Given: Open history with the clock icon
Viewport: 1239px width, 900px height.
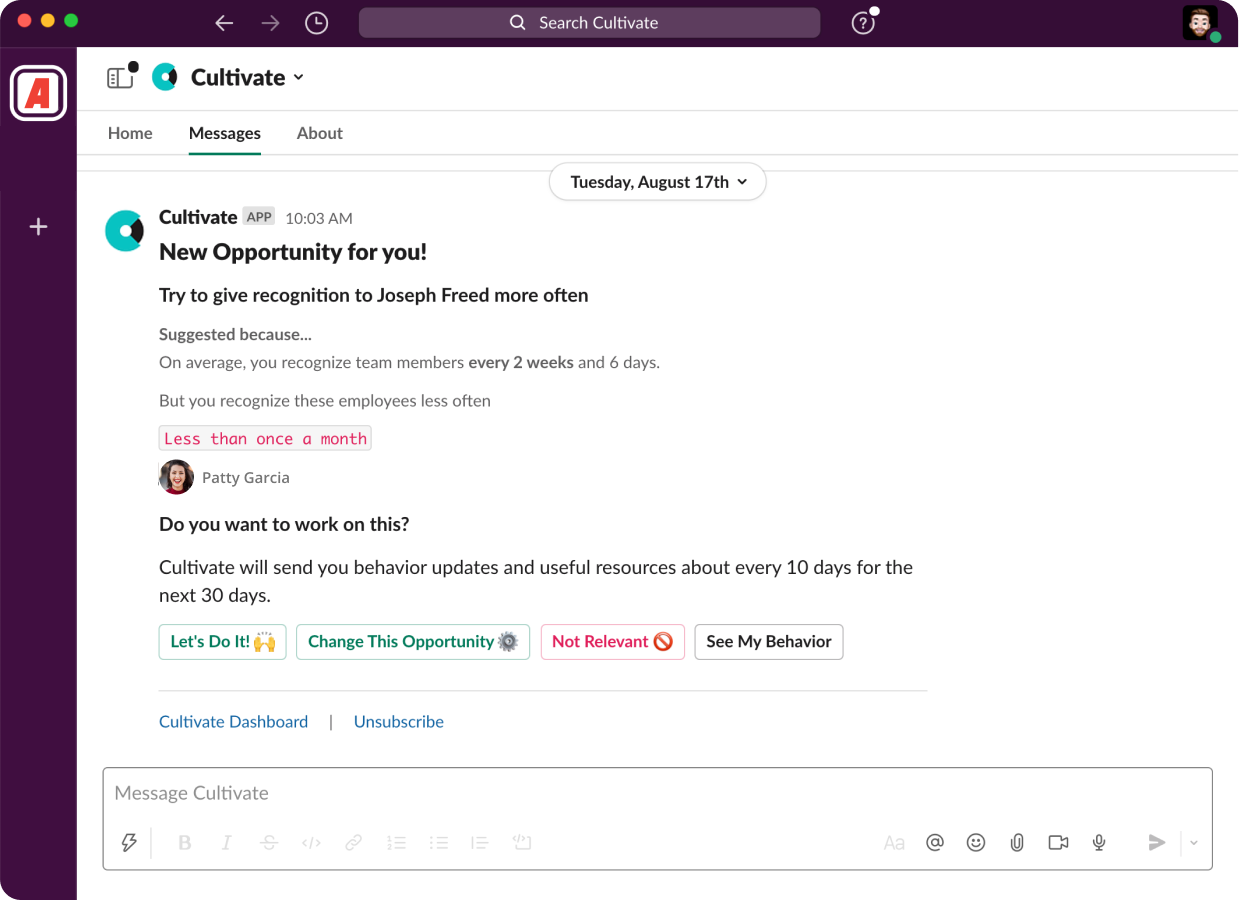Looking at the screenshot, I should [316, 22].
